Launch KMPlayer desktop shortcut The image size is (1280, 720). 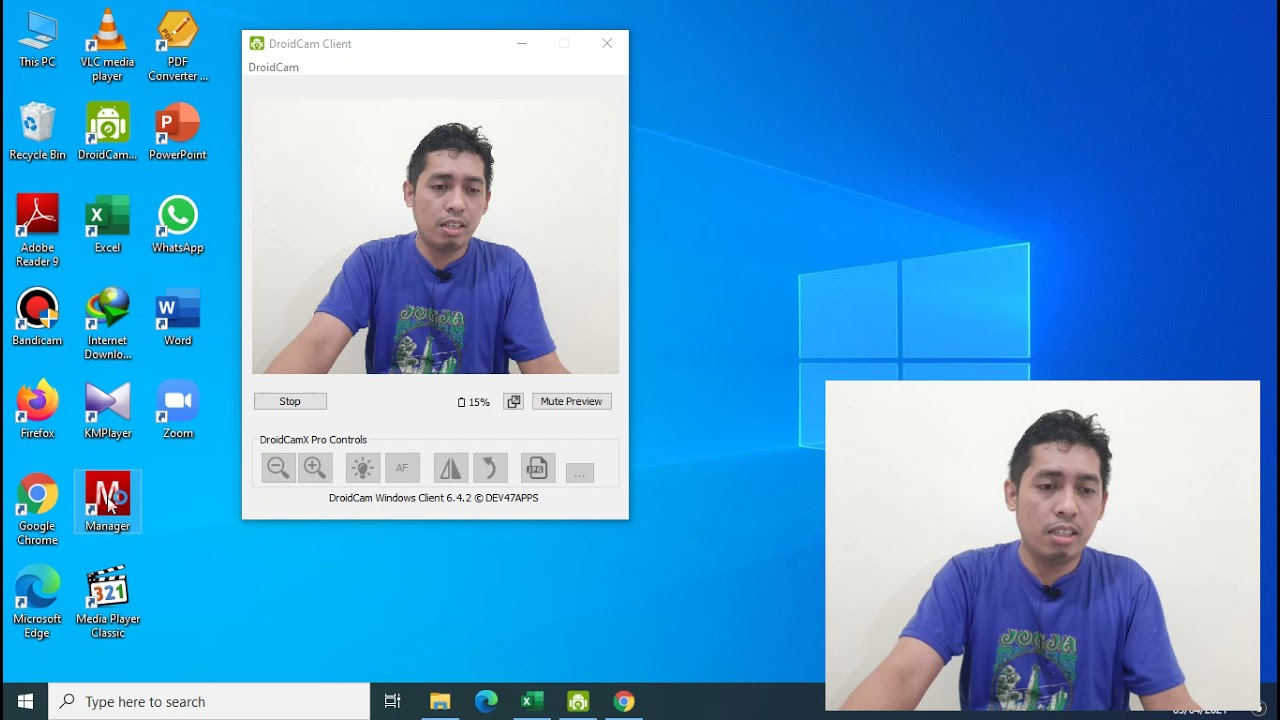[107, 410]
